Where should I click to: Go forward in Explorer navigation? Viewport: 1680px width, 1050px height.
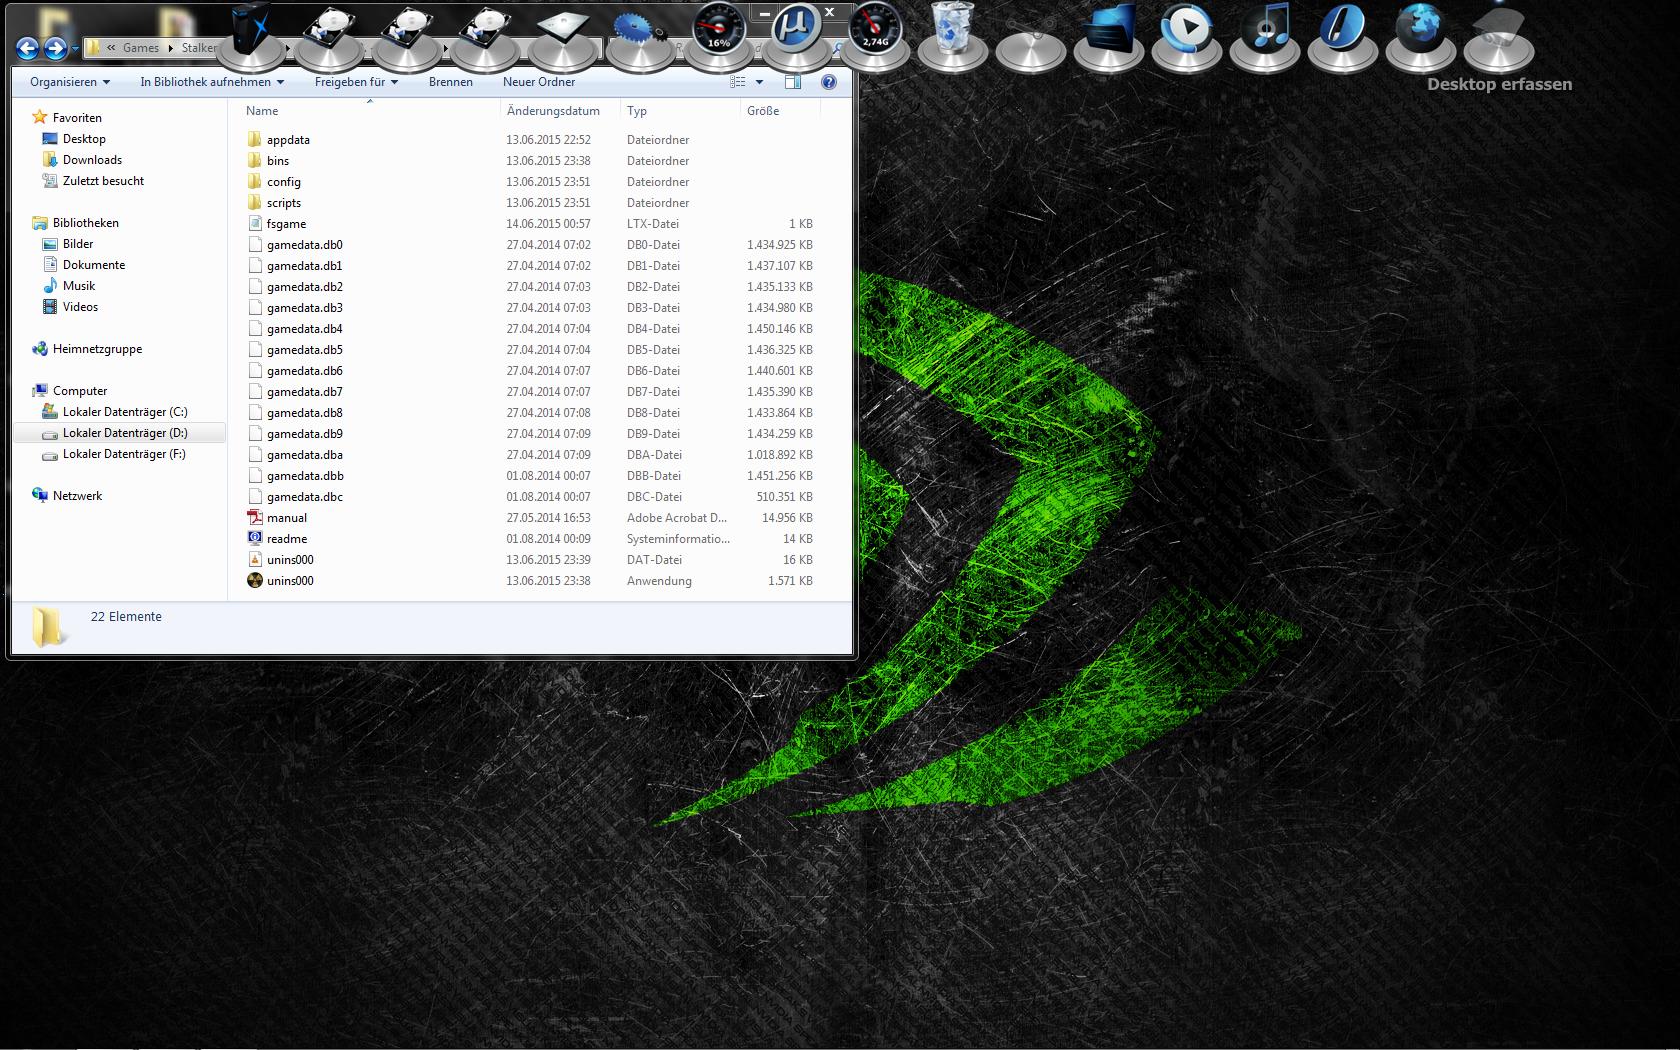[x=56, y=48]
